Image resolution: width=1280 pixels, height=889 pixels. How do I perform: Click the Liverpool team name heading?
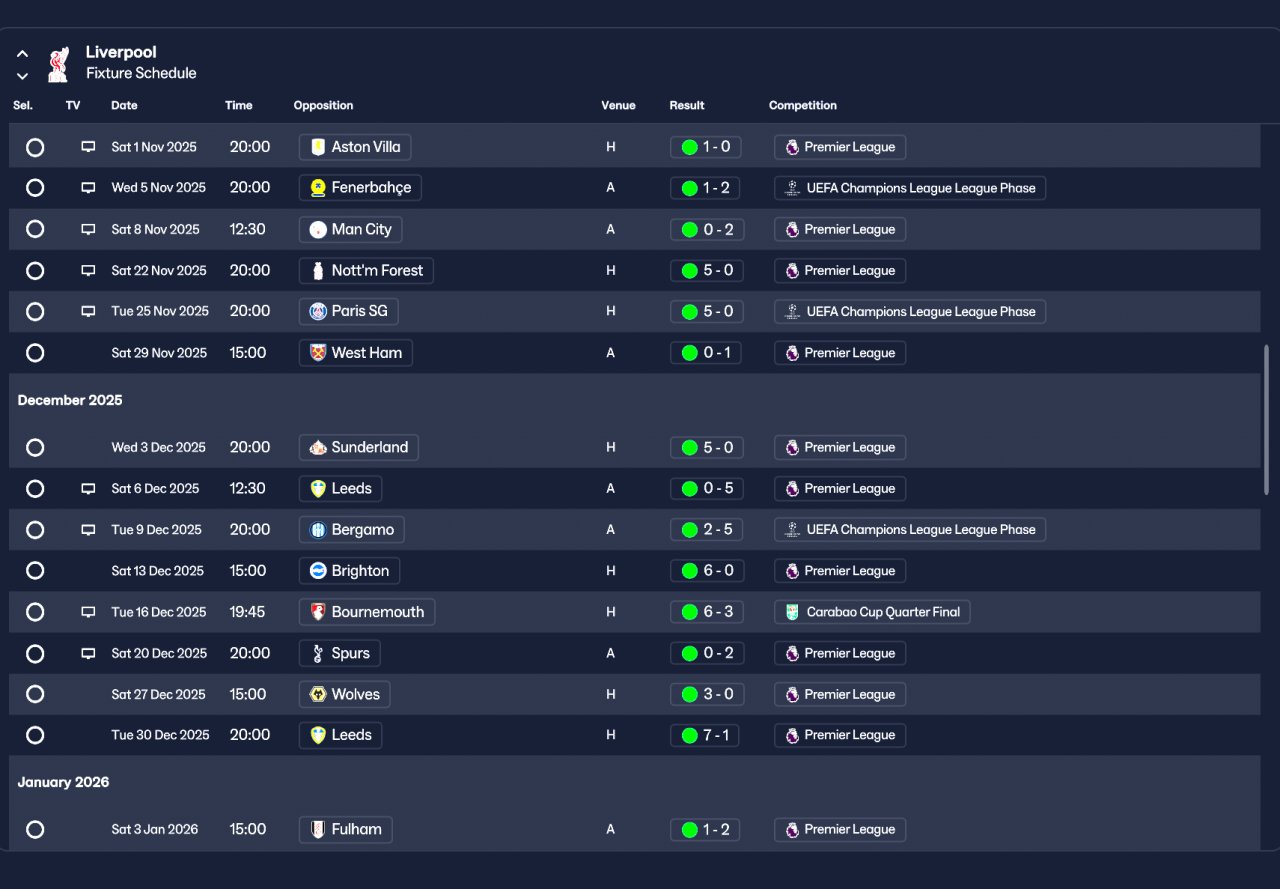click(121, 52)
